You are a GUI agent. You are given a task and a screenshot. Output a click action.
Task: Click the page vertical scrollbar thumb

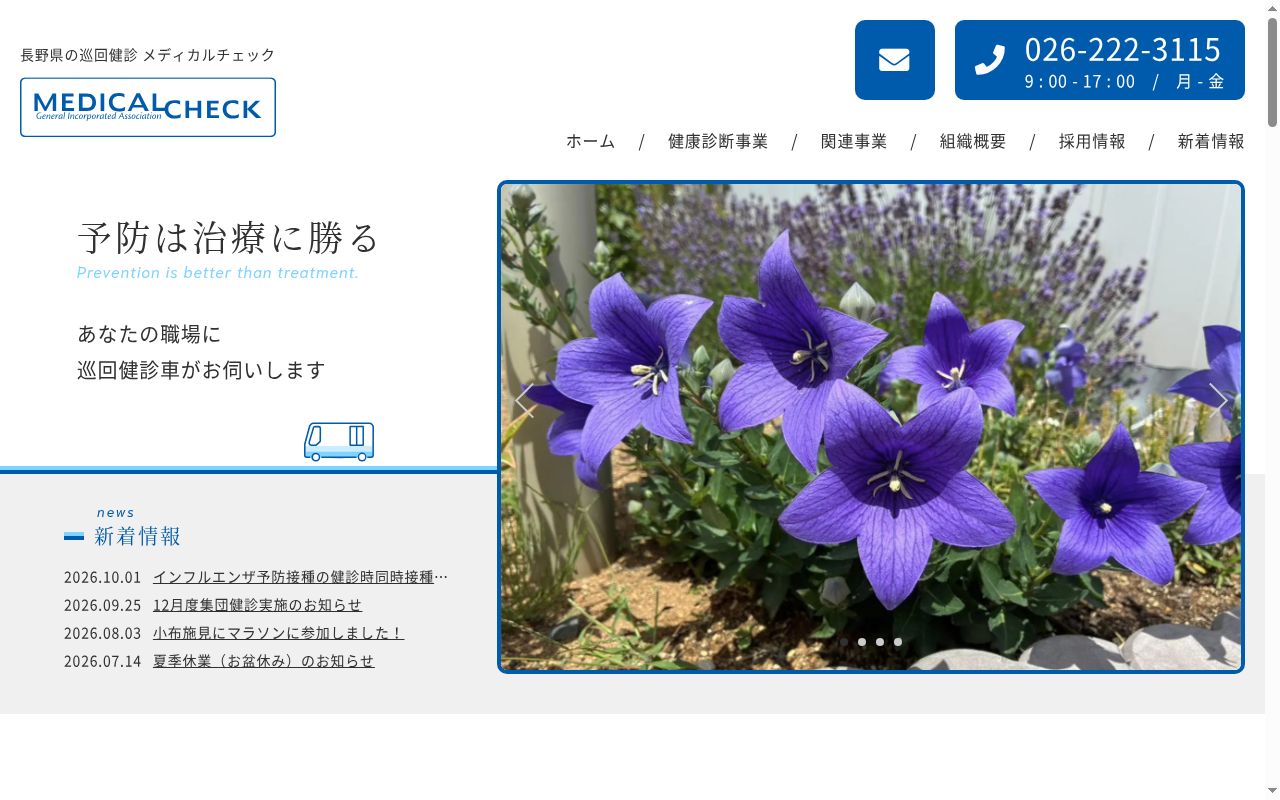coord(1272,72)
